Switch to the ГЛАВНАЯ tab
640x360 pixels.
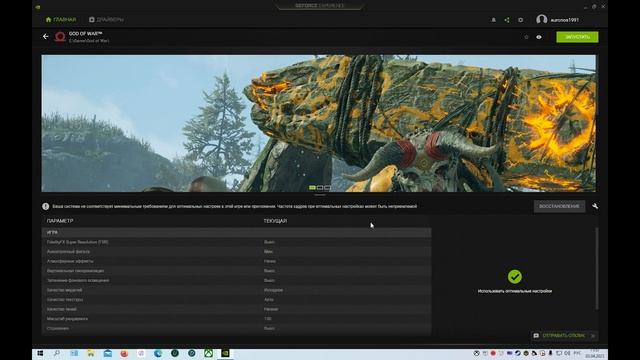(x=61, y=20)
